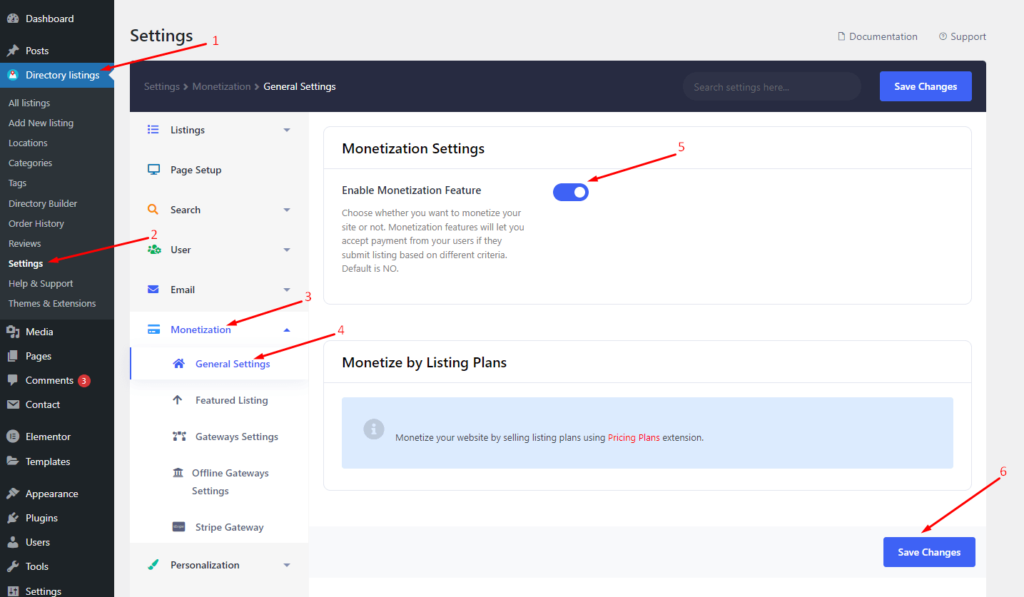This screenshot has height=597, width=1024.
Task: Click the Users person icon
Action: pyautogui.click(x=12, y=541)
